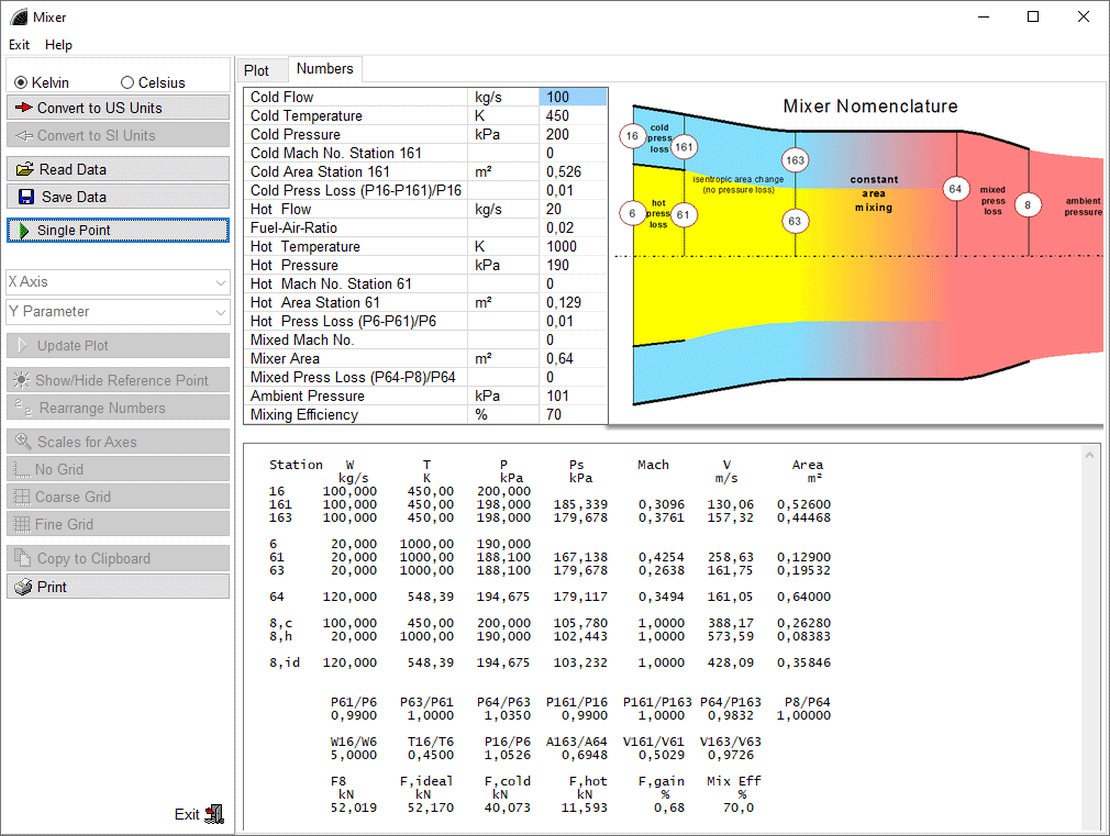Click the Mixer application icon in title bar
This screenshot has height=836, width=1110.
[x=16, y=17]
